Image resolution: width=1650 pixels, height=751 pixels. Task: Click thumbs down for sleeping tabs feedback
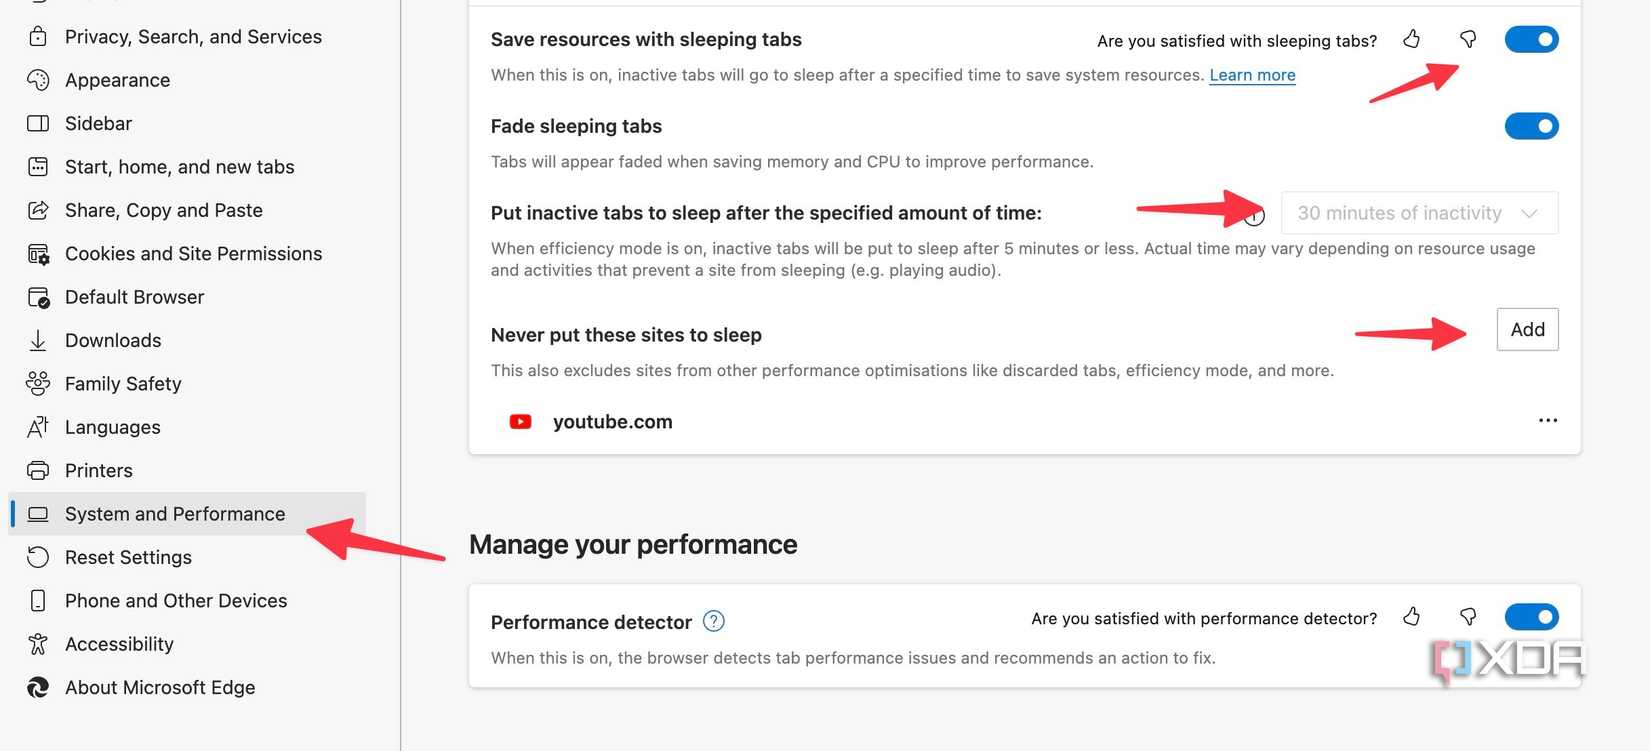tap(1468, 39)
